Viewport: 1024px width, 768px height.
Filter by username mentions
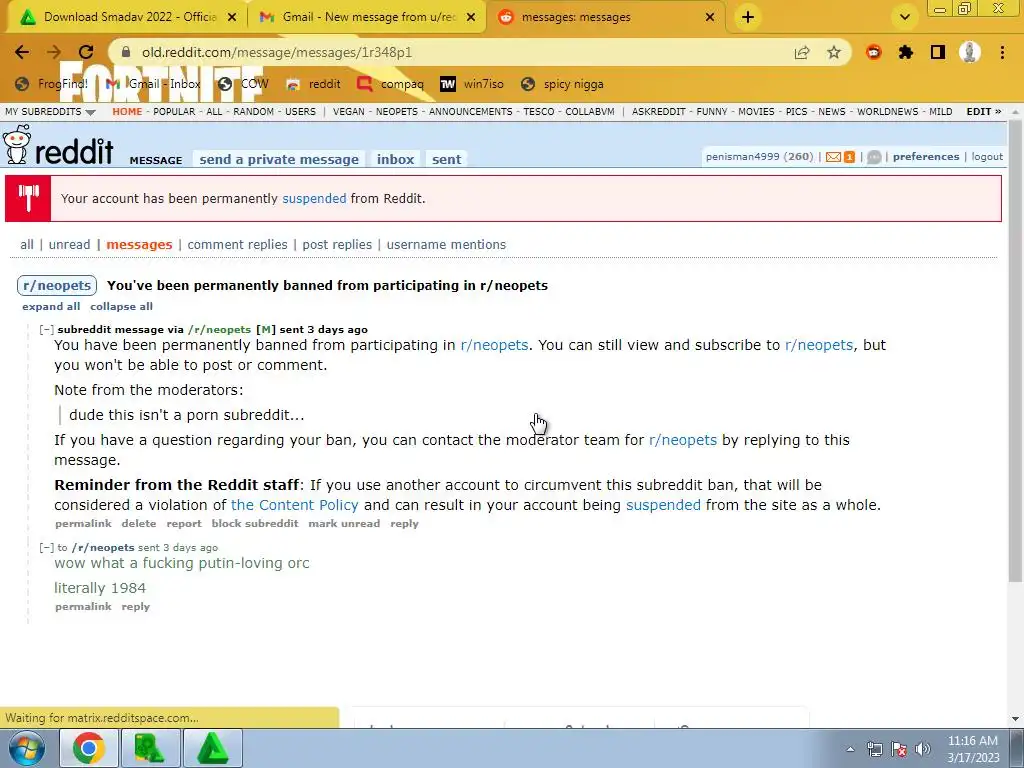[x=446, y=244]
